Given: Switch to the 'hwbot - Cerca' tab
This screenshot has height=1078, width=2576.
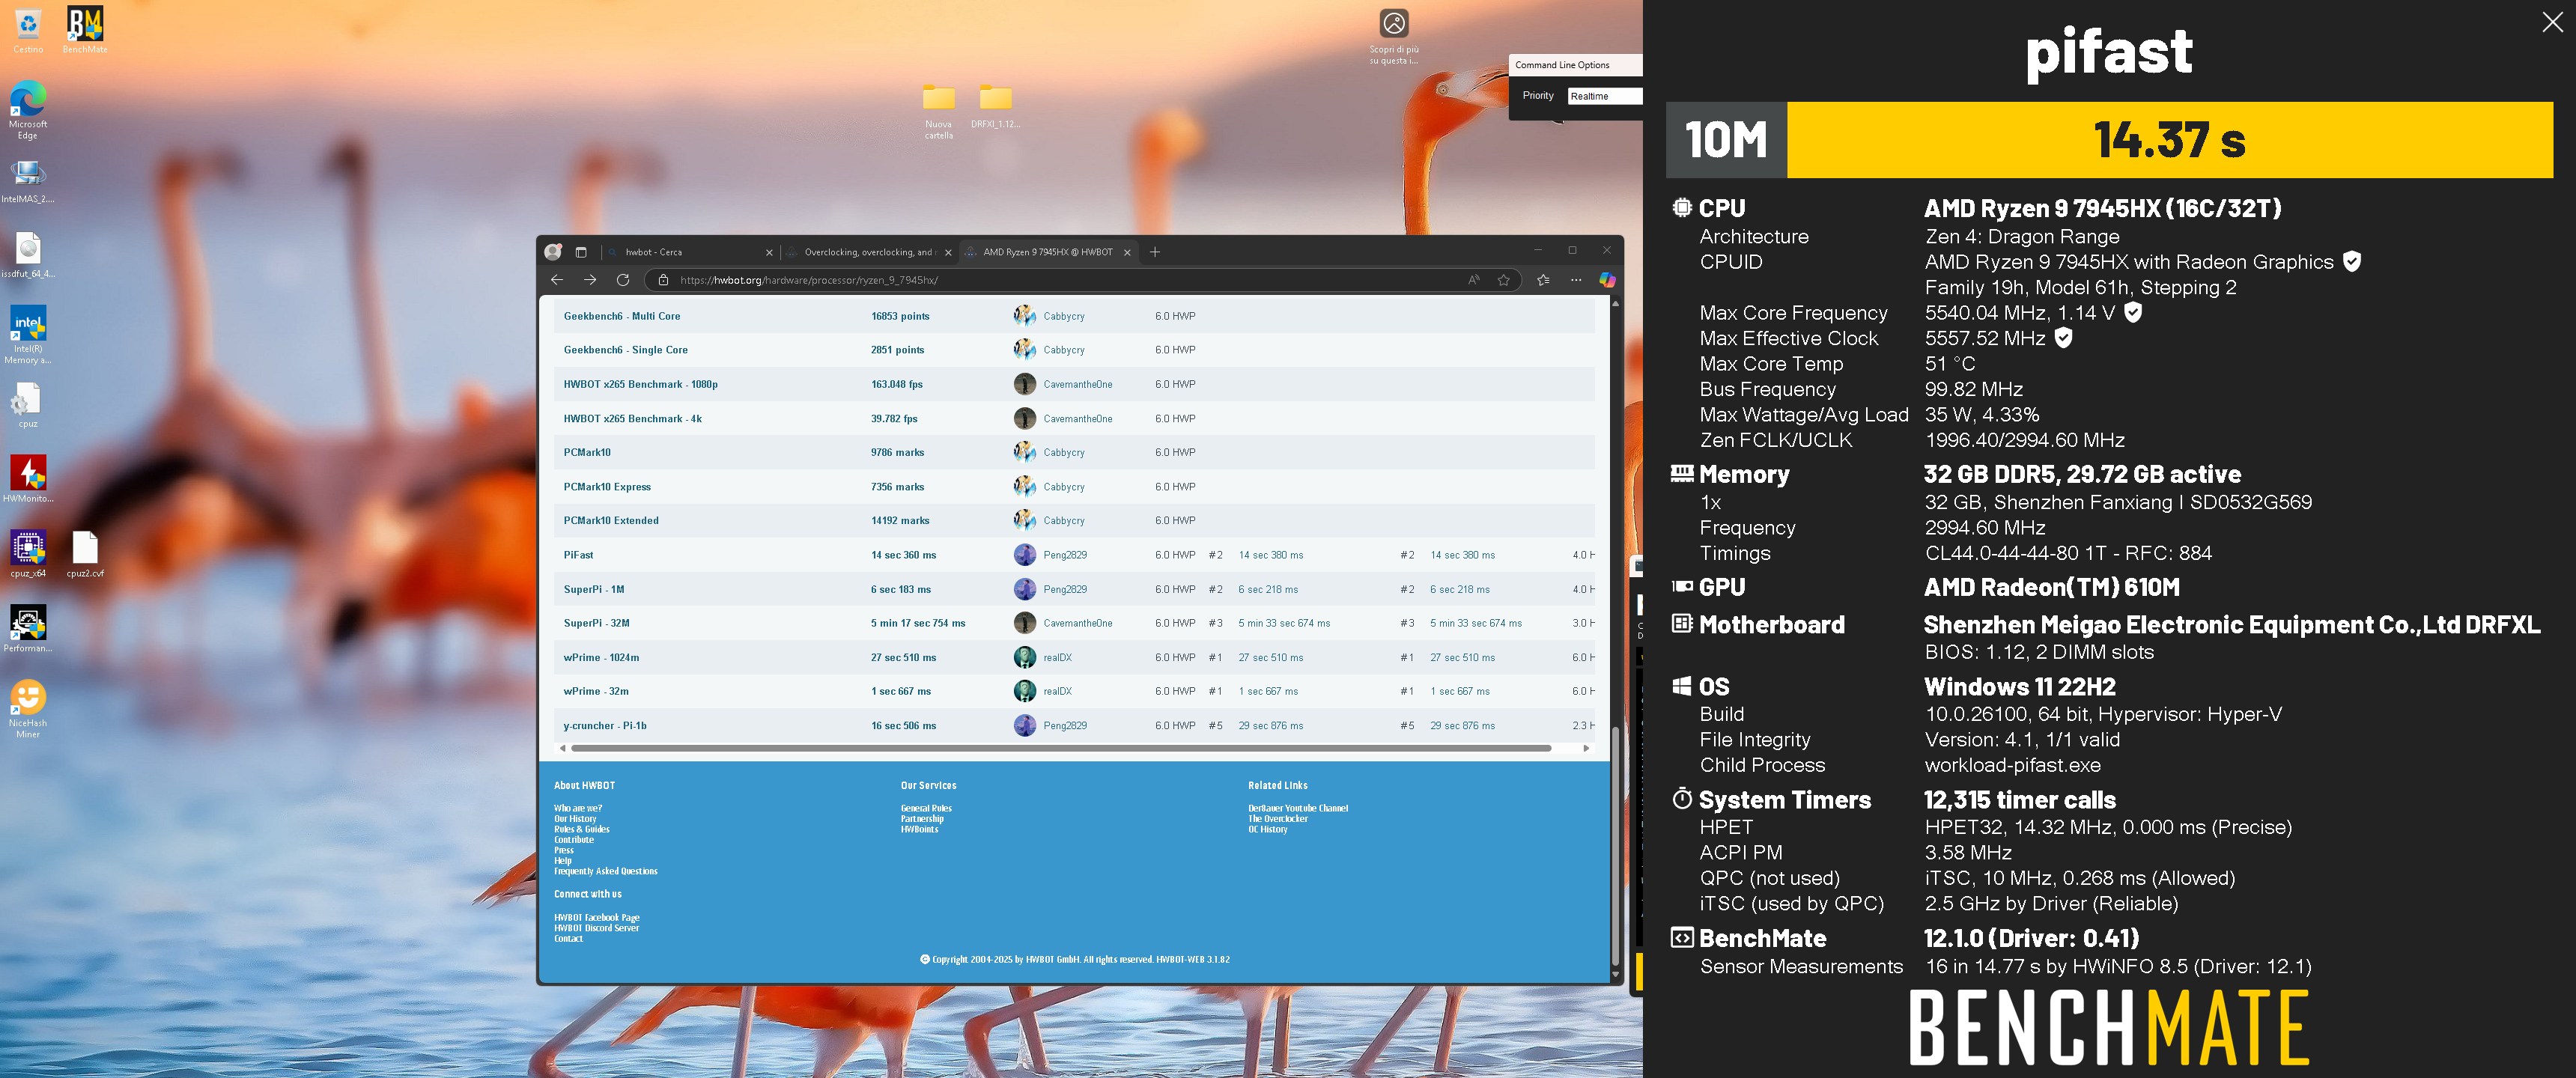Looking at the screenshot, I should pyautogui.click(x=689, y=252).
